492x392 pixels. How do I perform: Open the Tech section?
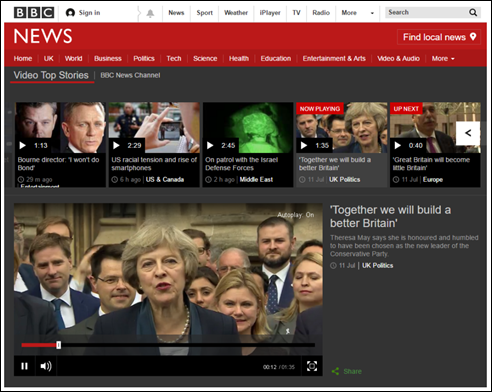[x=174, y=59]
